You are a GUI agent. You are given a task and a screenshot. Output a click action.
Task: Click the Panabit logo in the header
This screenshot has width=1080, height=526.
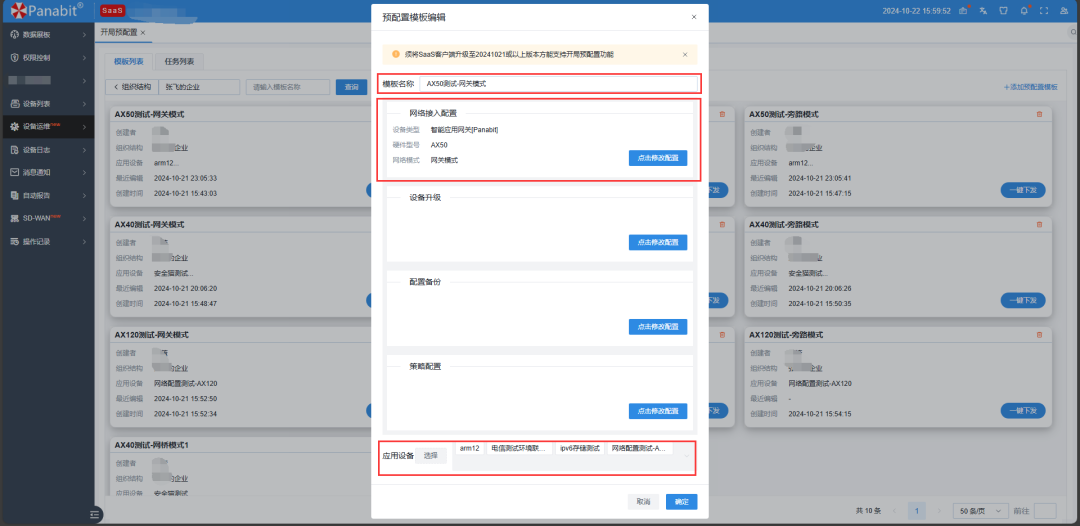pos(47,10)
